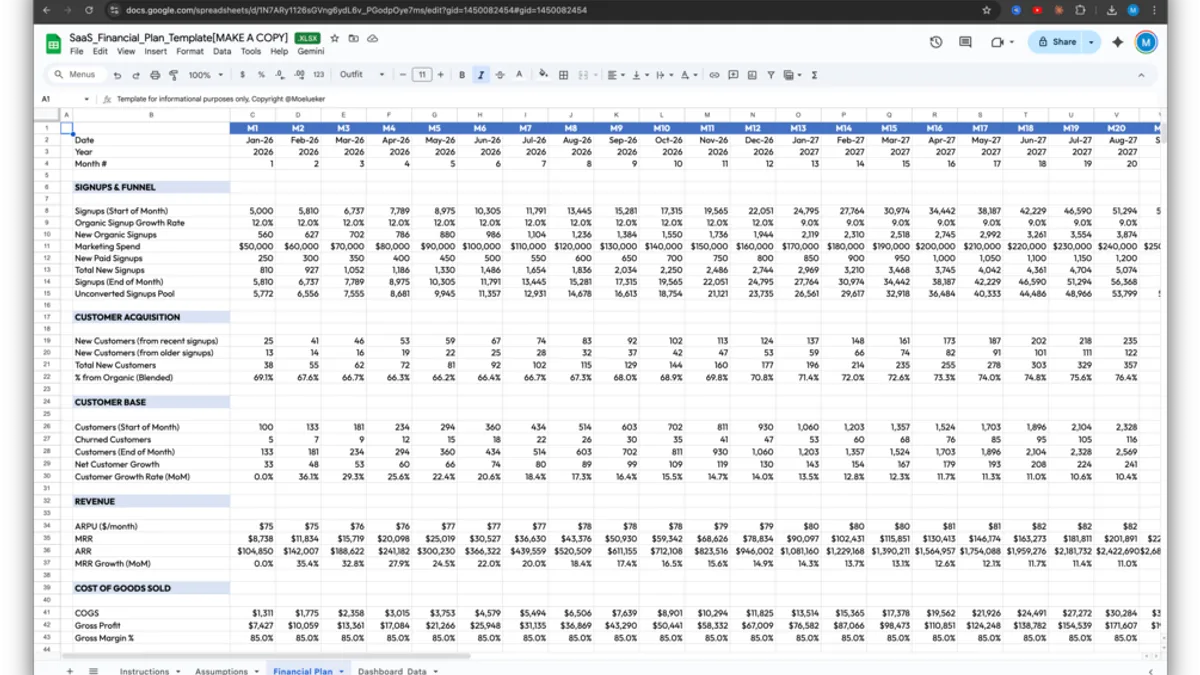Decrease decimal places

click(280, 75)
